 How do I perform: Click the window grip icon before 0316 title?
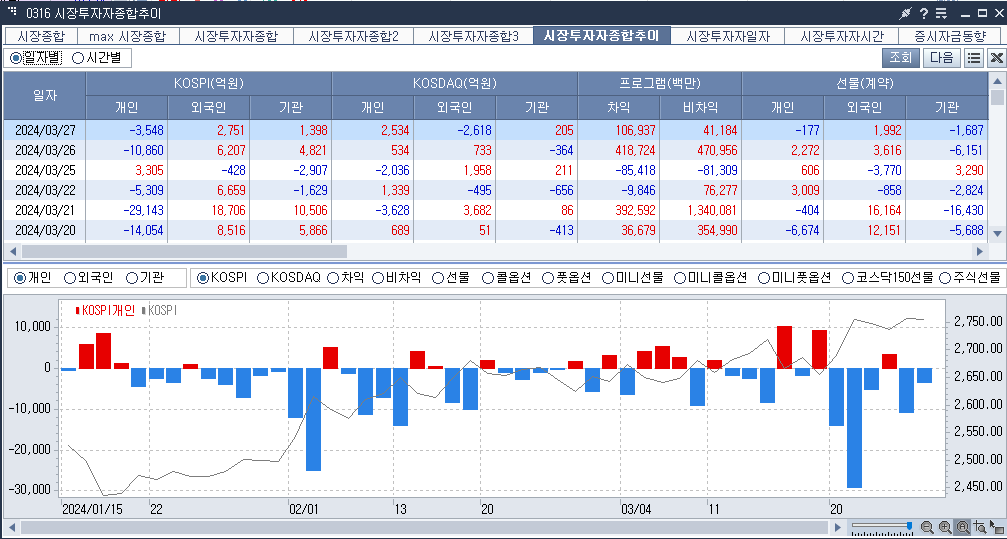click(x=12, y=11)
